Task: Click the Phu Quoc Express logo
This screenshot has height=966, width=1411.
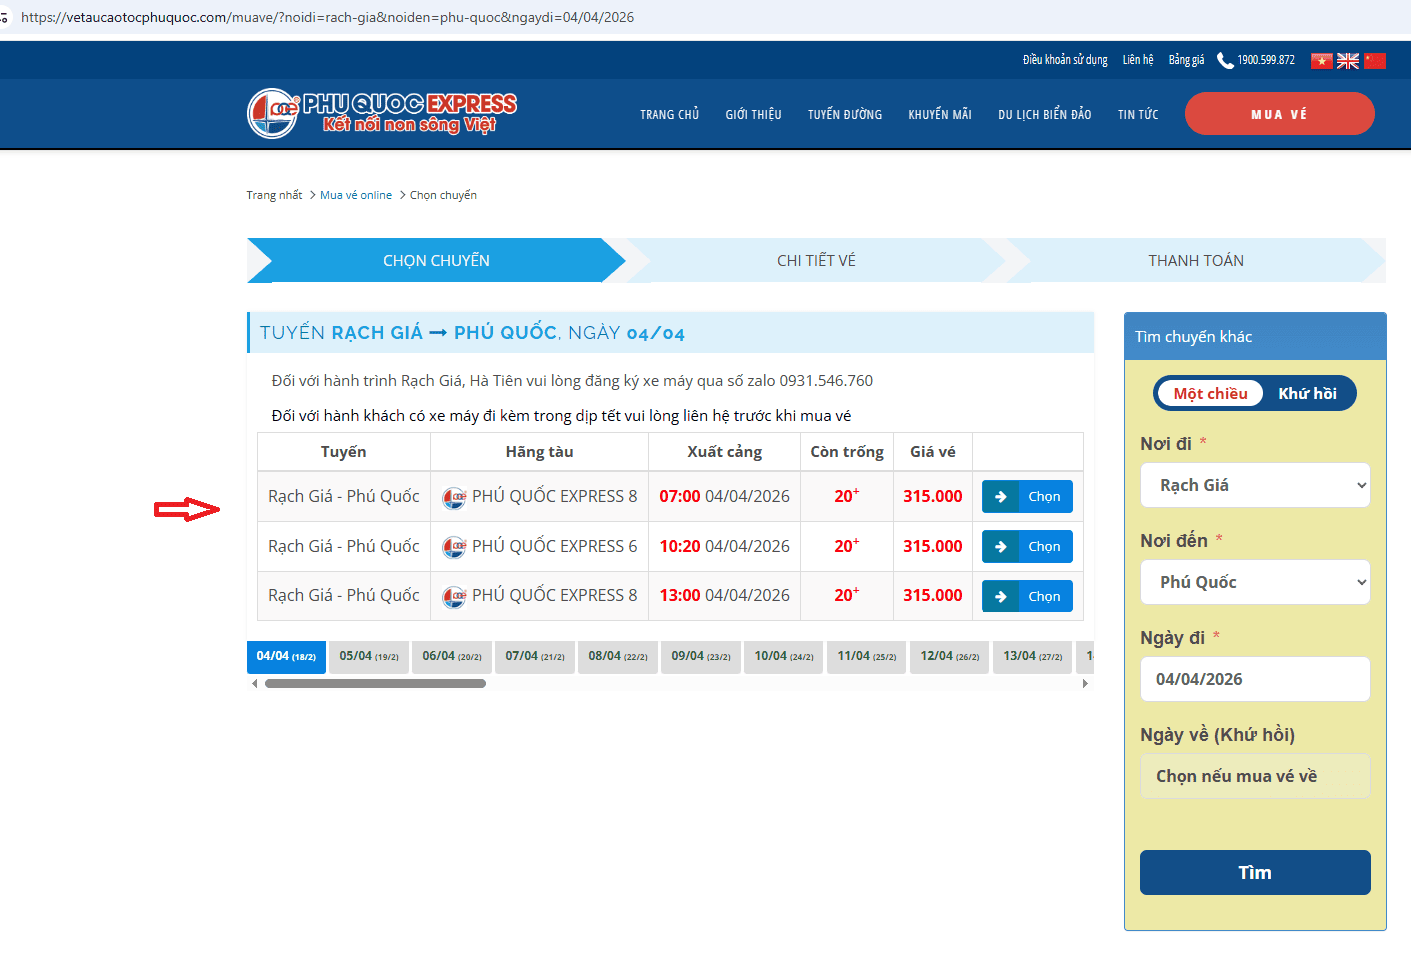Action: coord(381,113)
